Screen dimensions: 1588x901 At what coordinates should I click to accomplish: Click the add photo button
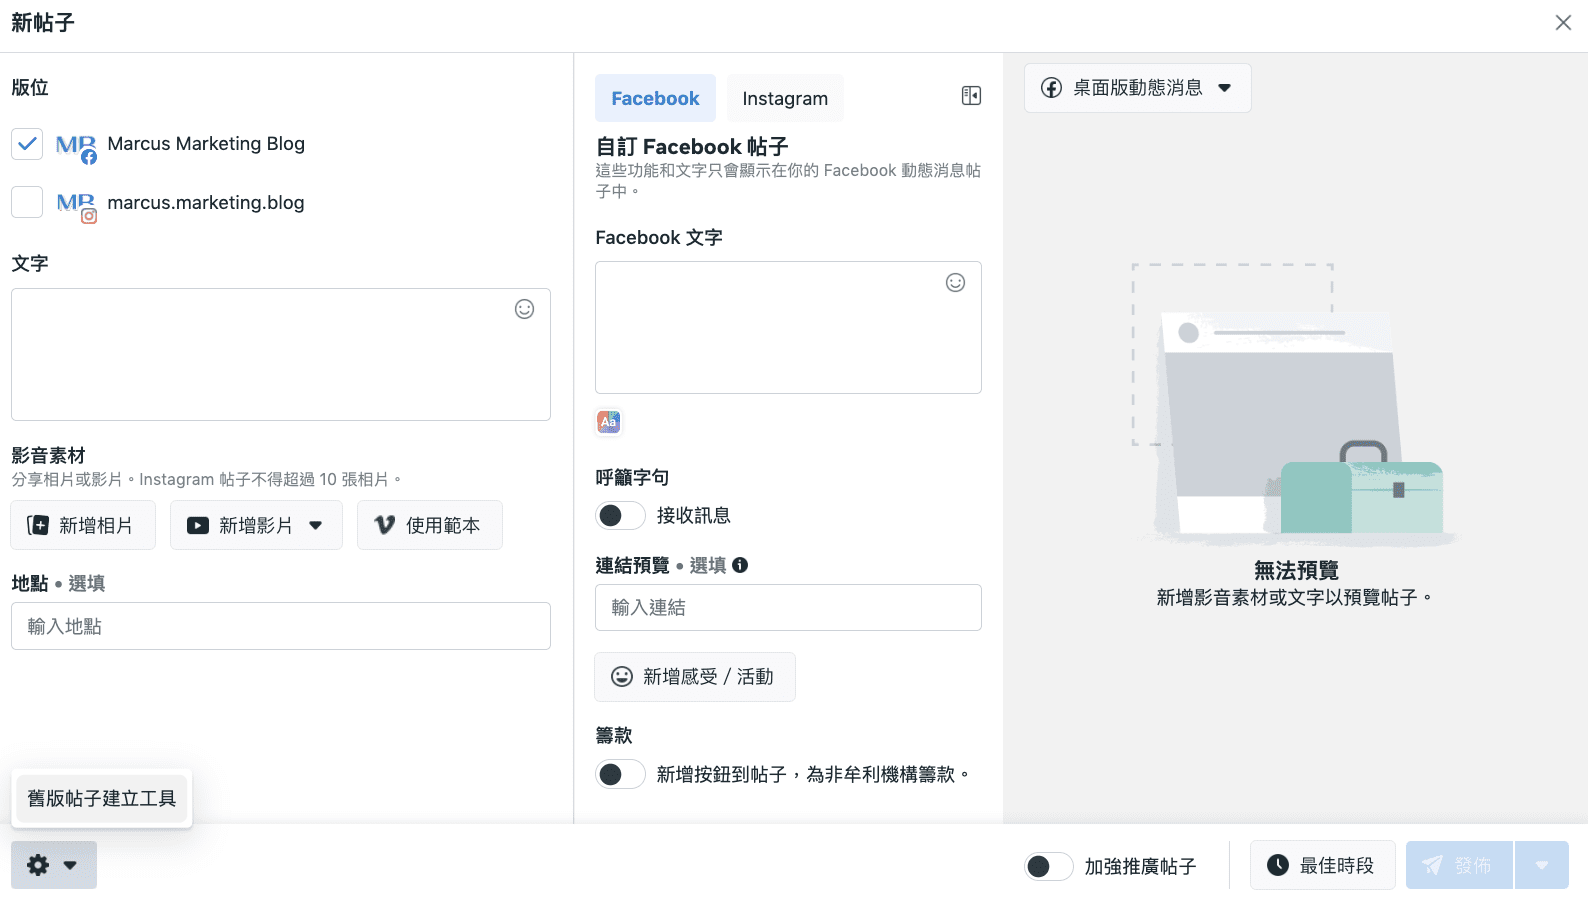click(83, 526)
